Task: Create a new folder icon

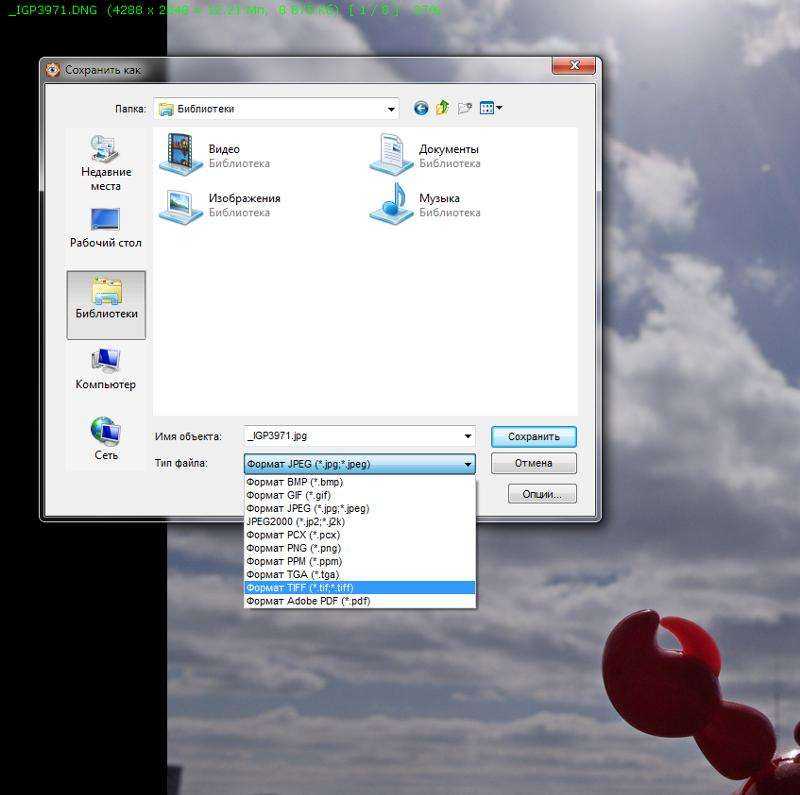Action: (464, 108)
